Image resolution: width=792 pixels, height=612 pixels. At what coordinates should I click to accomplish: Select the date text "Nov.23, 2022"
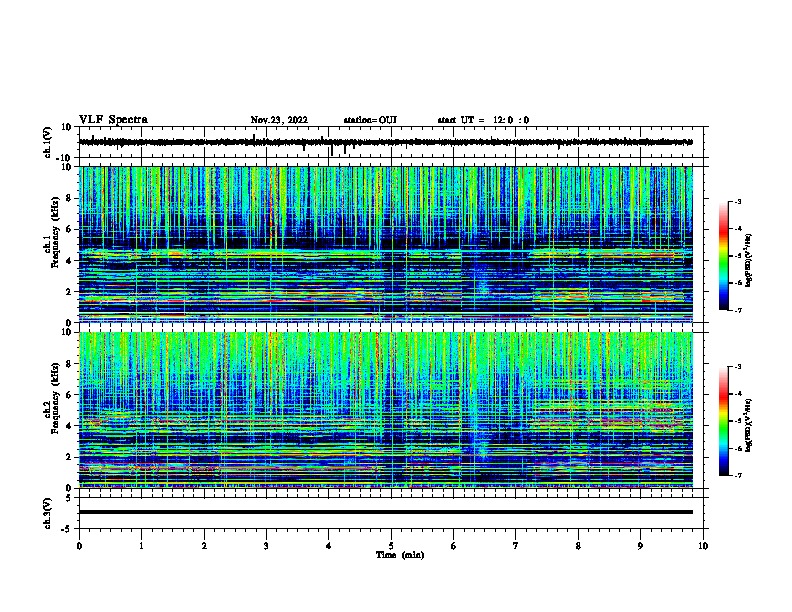279,120
